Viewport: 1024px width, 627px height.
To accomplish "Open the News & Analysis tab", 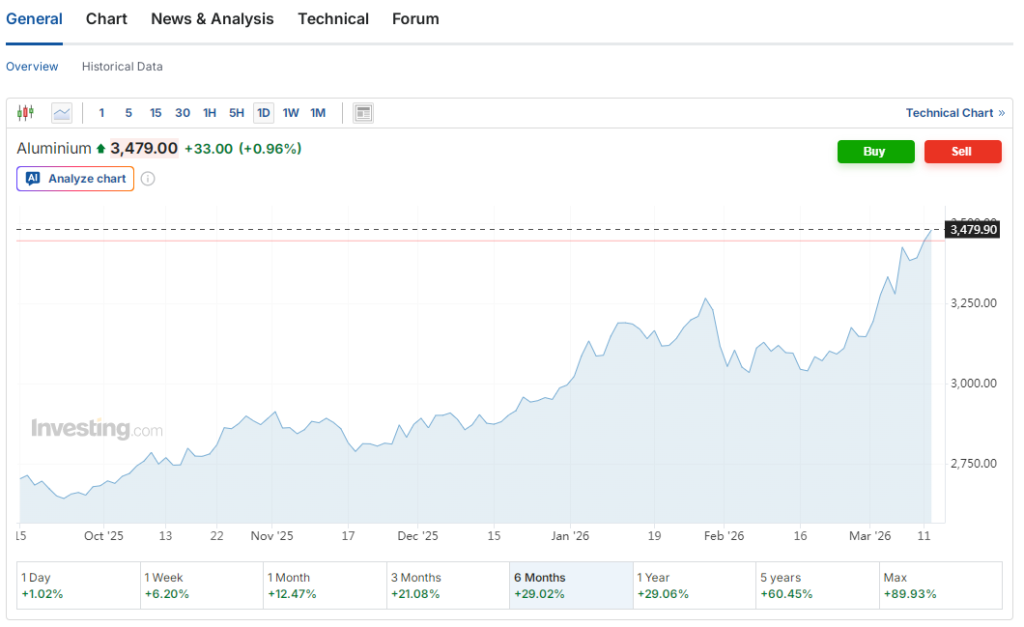I will tap(212, 19).
